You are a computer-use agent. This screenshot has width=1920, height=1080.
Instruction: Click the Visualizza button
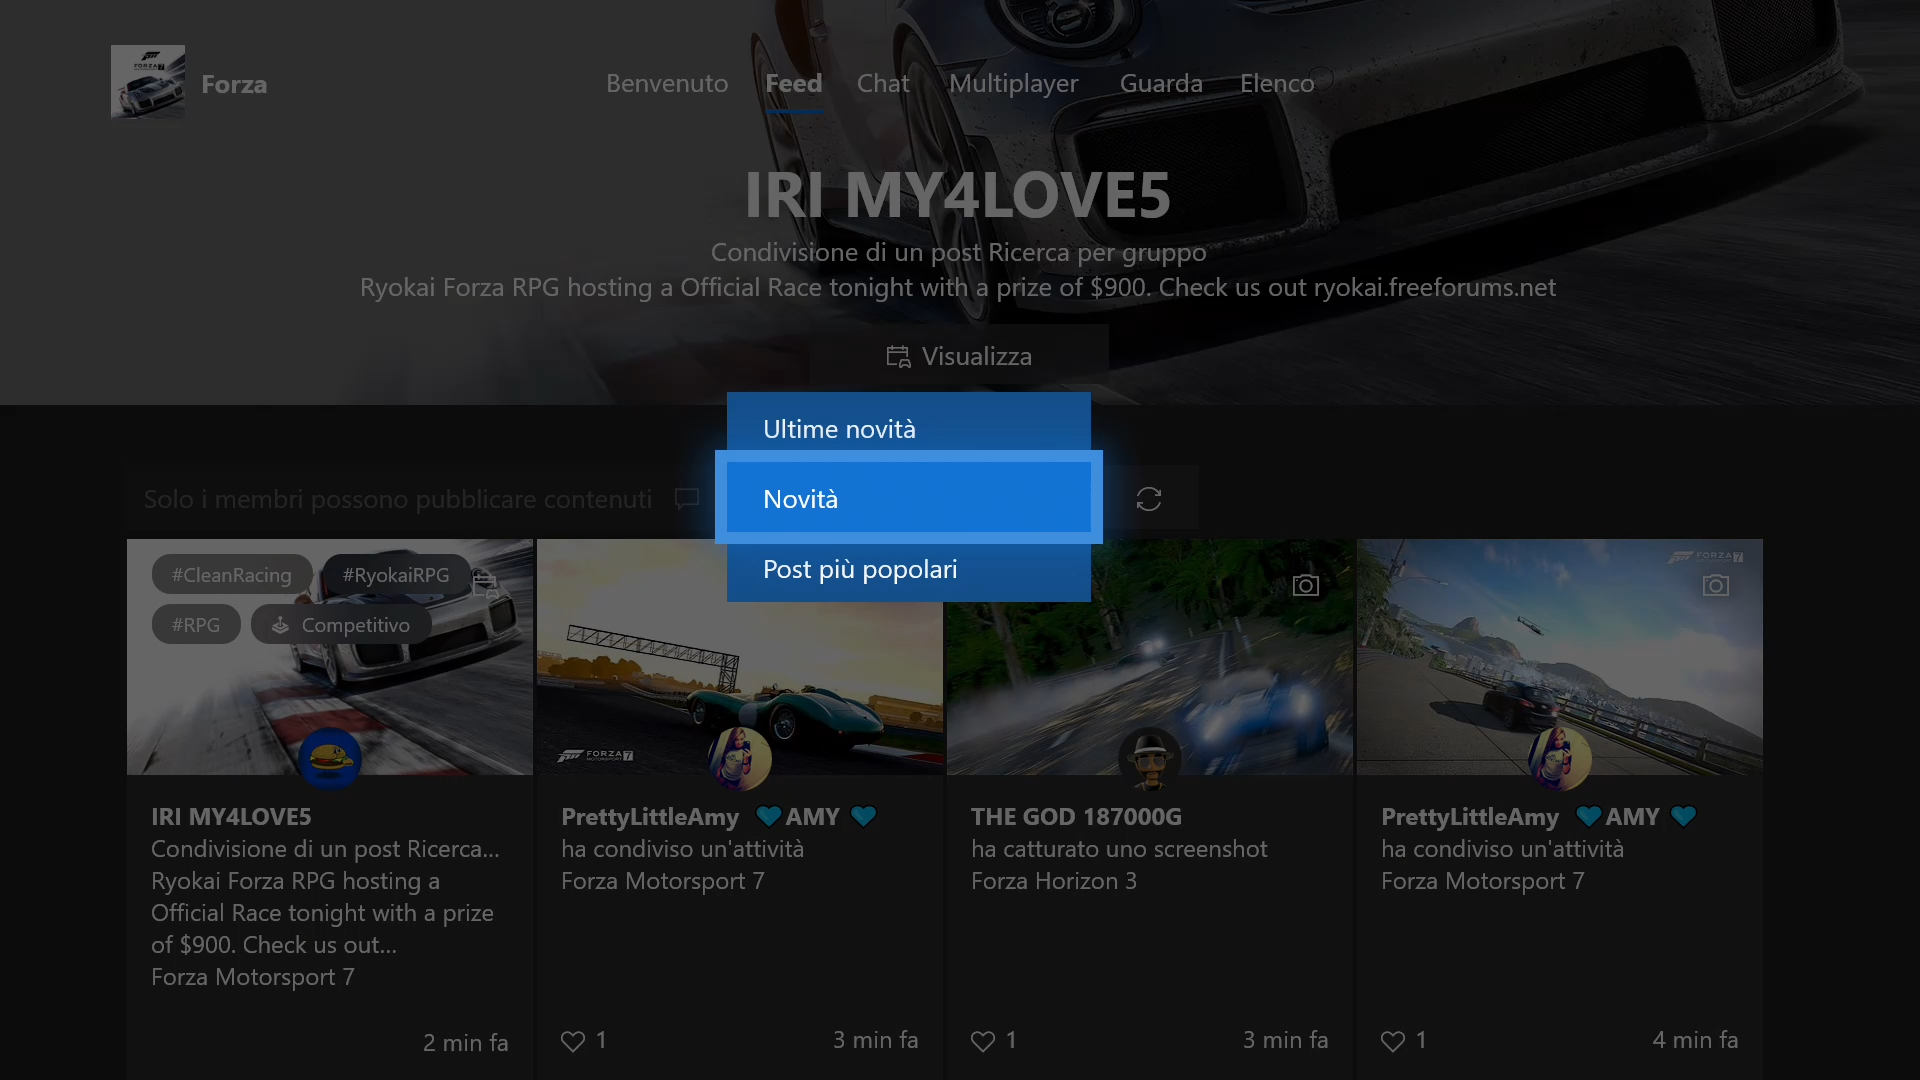pos(959,356)
